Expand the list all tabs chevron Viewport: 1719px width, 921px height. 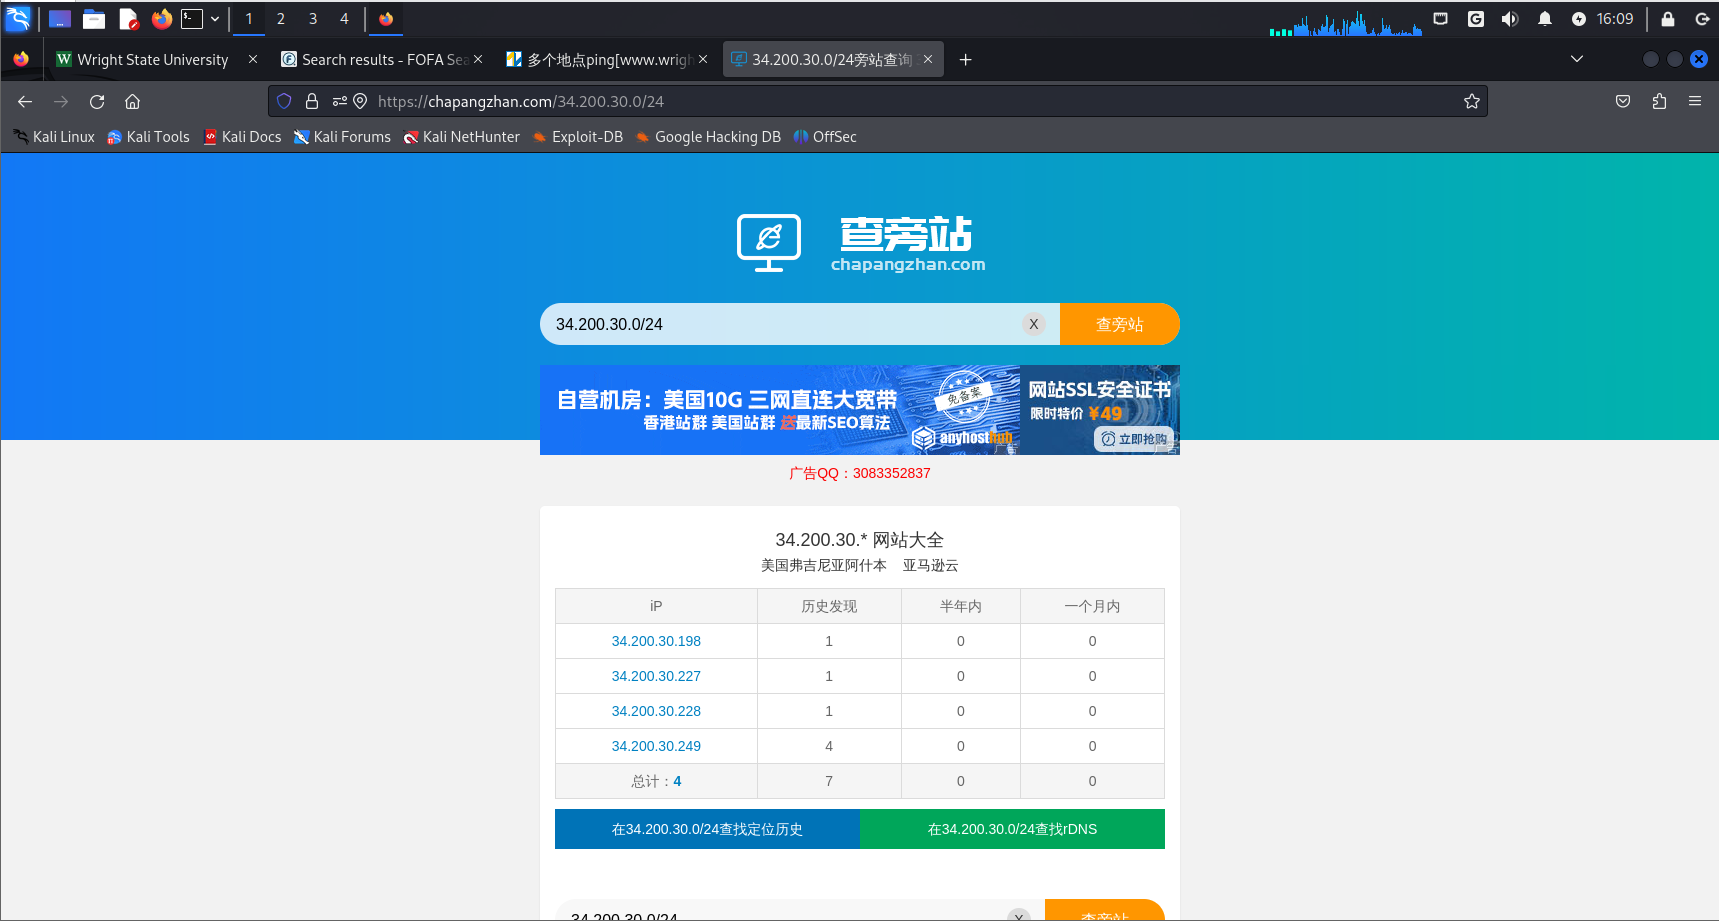tap(1577, 59)
